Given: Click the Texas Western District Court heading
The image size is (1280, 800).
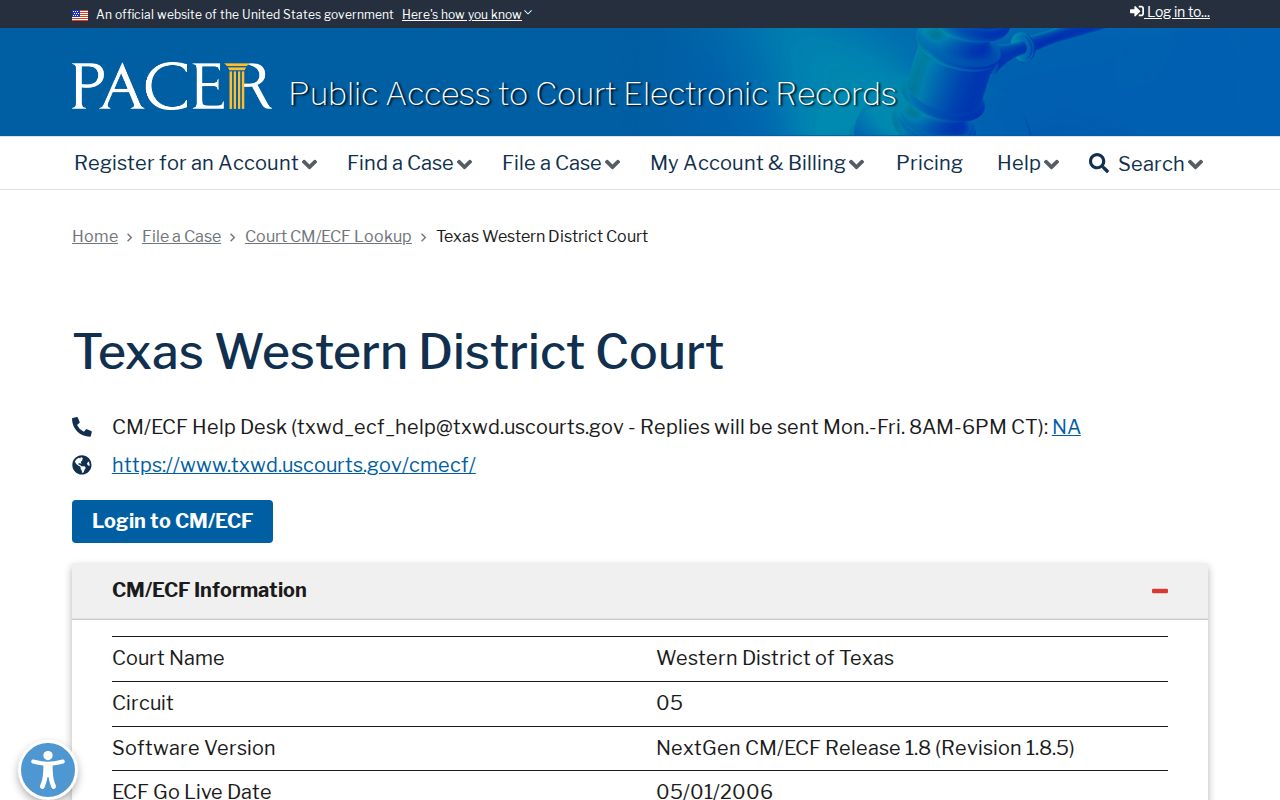Looking at the screenshot, I should pos(398,352).
